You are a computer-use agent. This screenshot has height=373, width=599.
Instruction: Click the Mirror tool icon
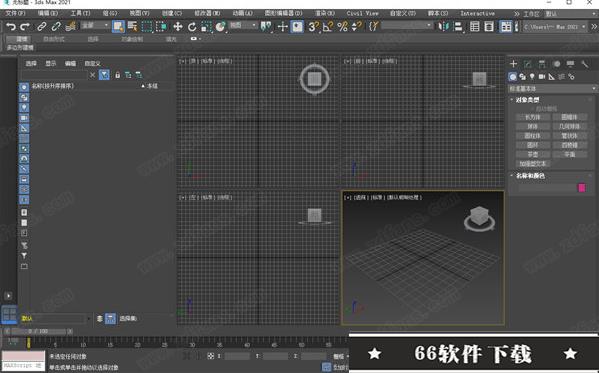[x=444, y=26]
